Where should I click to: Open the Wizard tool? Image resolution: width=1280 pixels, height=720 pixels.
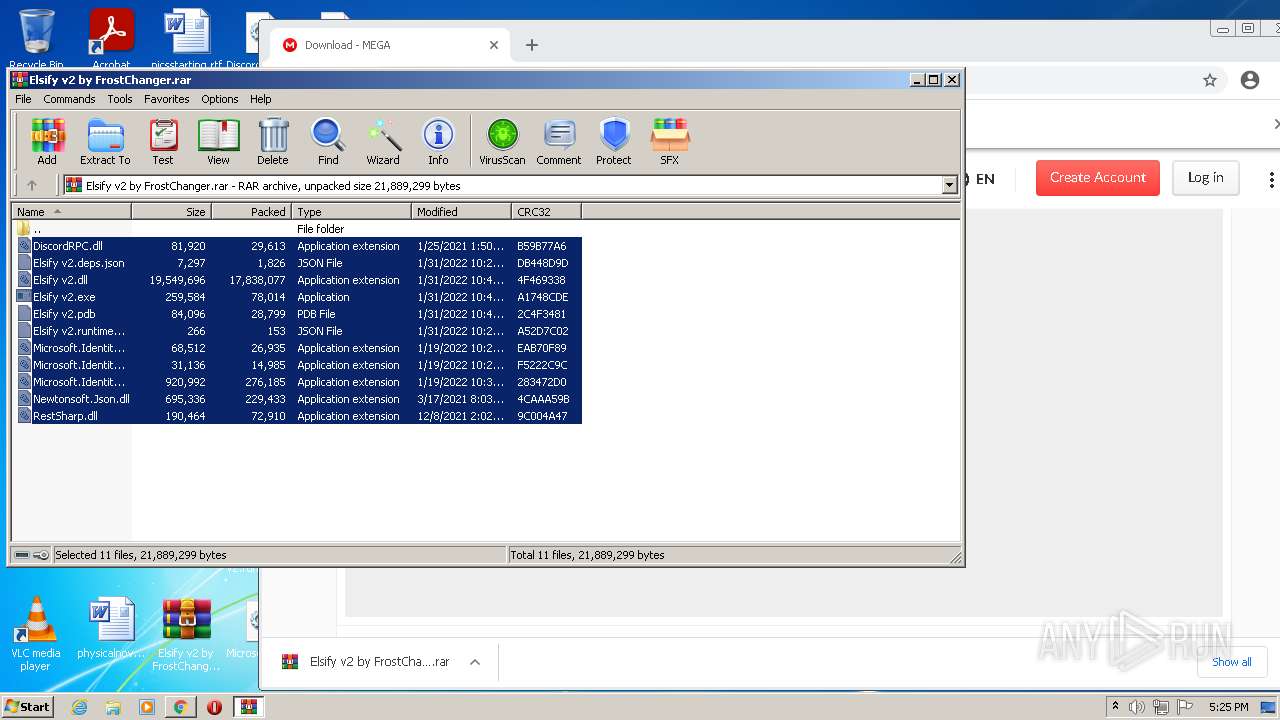[x=383, y=141]
